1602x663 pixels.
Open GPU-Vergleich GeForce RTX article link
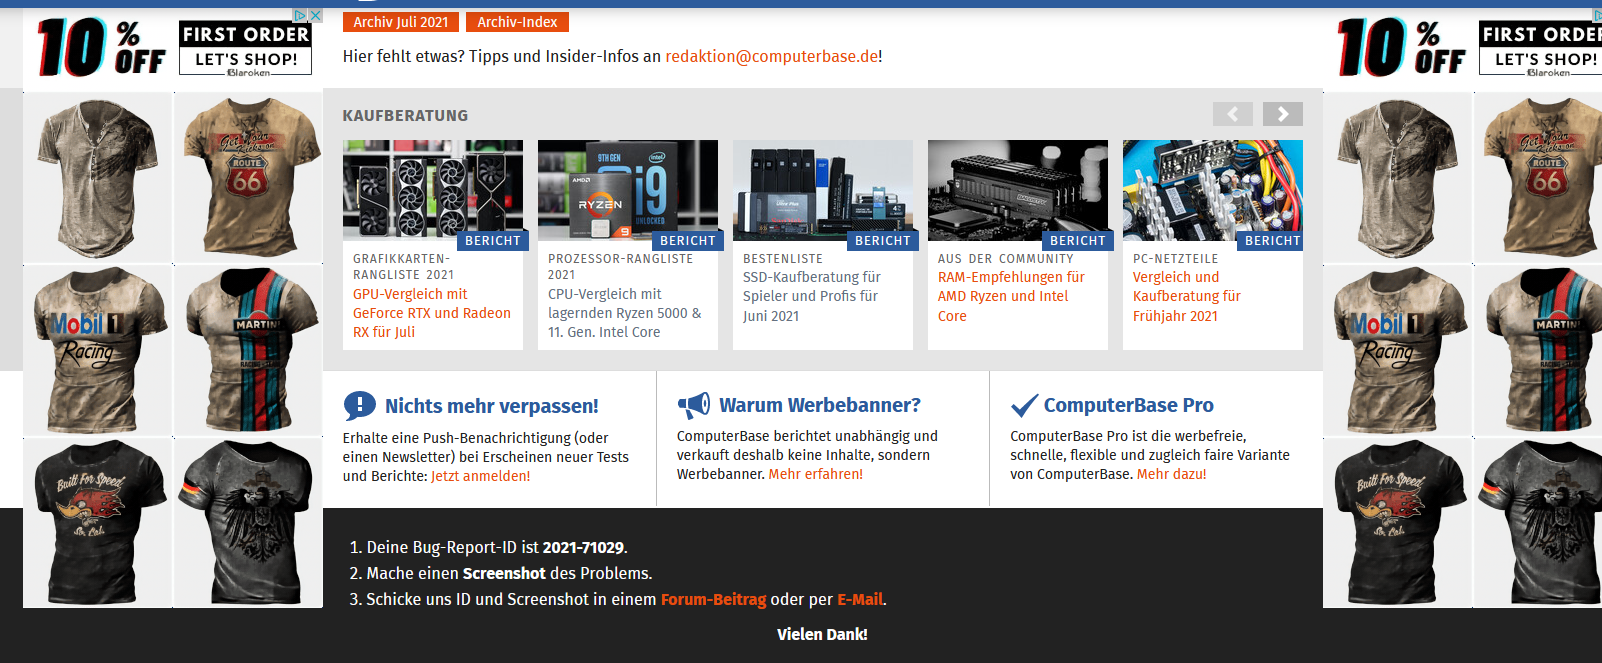click(432, 313)
